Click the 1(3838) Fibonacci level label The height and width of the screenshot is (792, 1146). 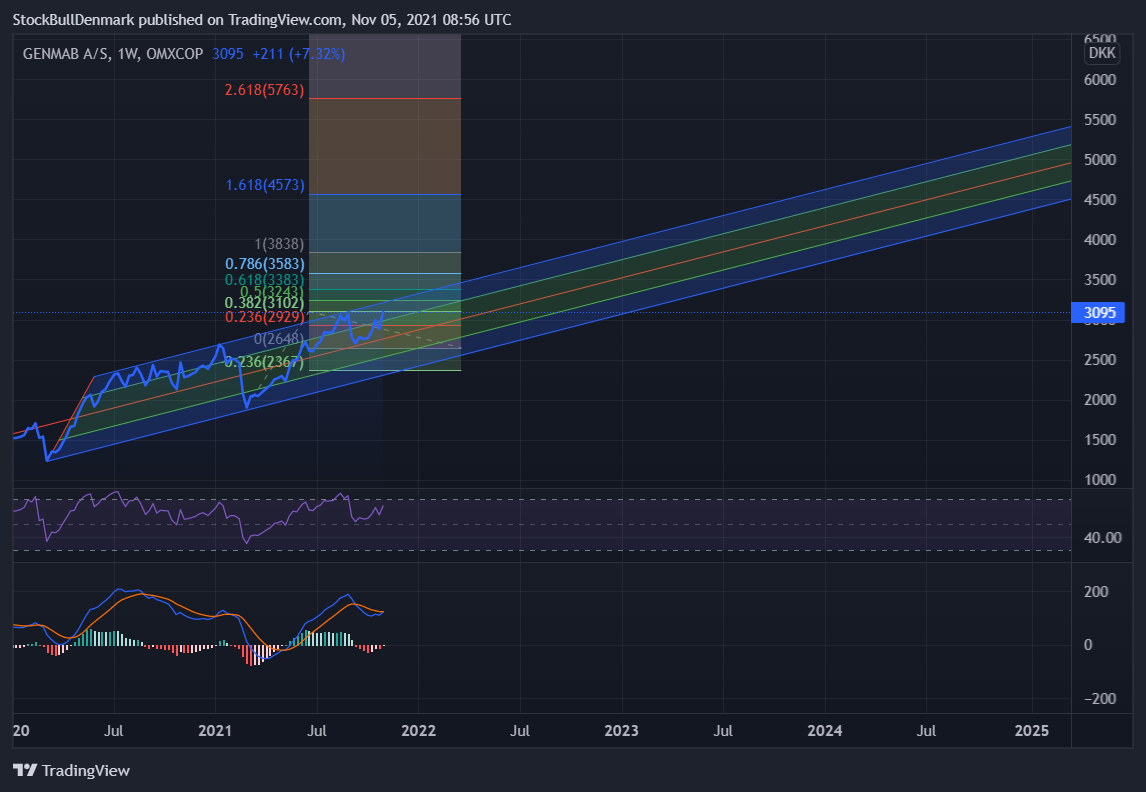[279, 244]
